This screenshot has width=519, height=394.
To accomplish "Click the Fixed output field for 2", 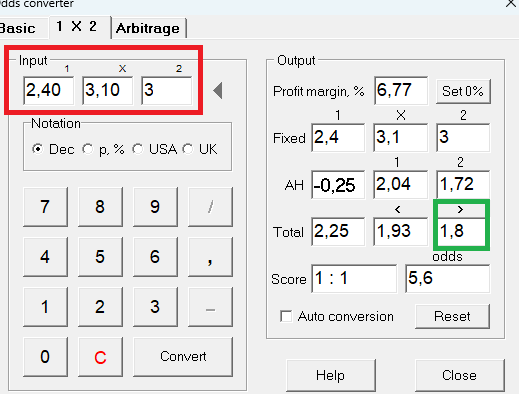I will [463, 137].
